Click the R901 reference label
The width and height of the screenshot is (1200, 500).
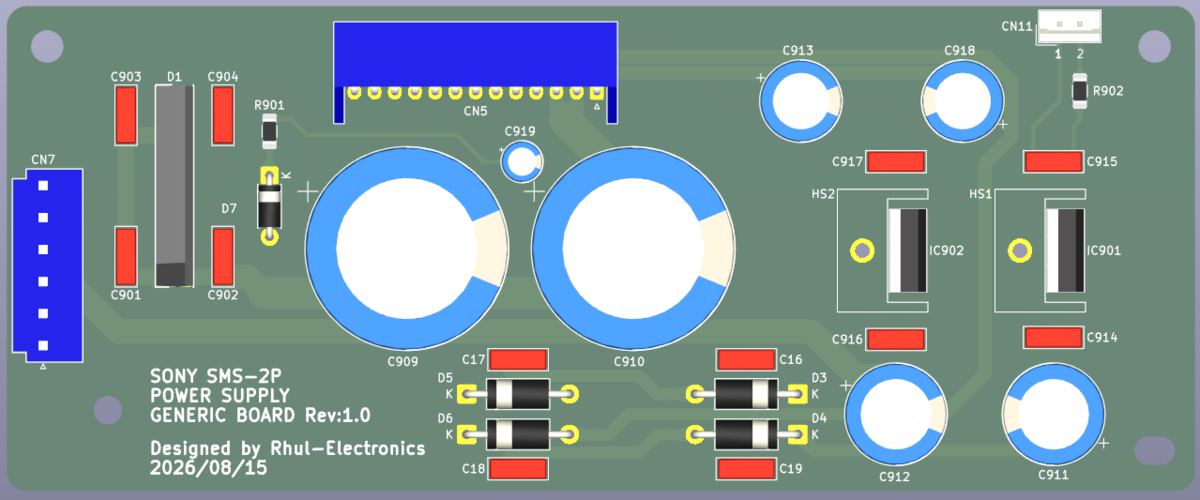coord(270,104)
